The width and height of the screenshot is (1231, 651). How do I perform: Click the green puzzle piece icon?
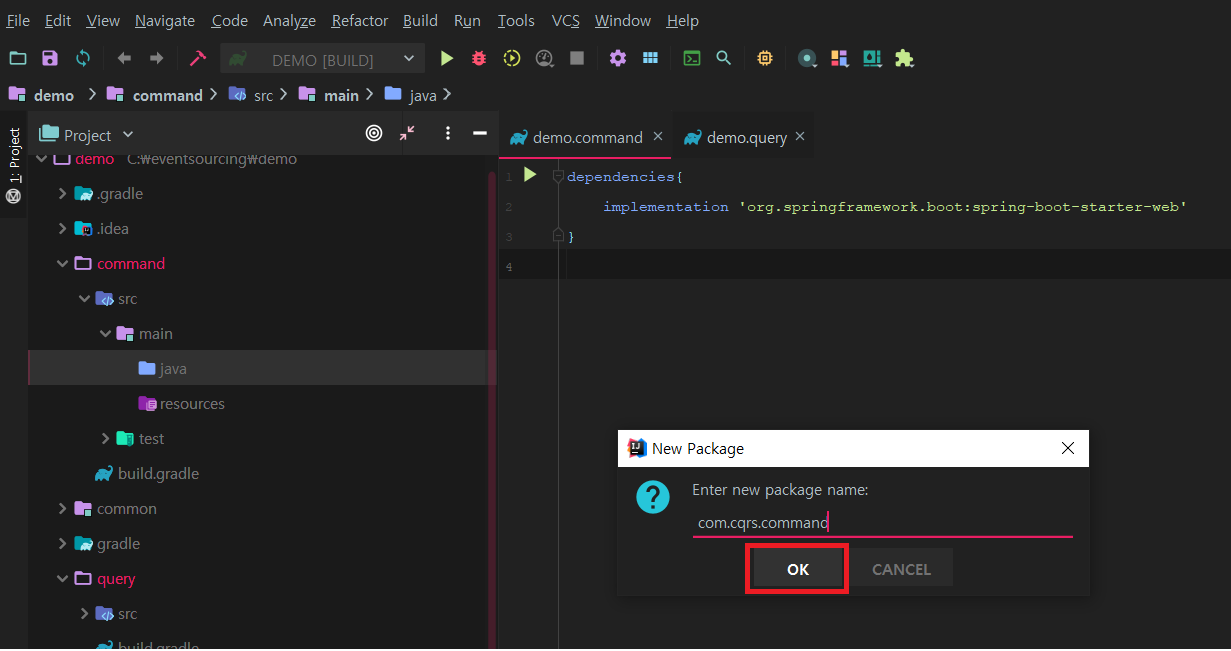coord(904,59)
